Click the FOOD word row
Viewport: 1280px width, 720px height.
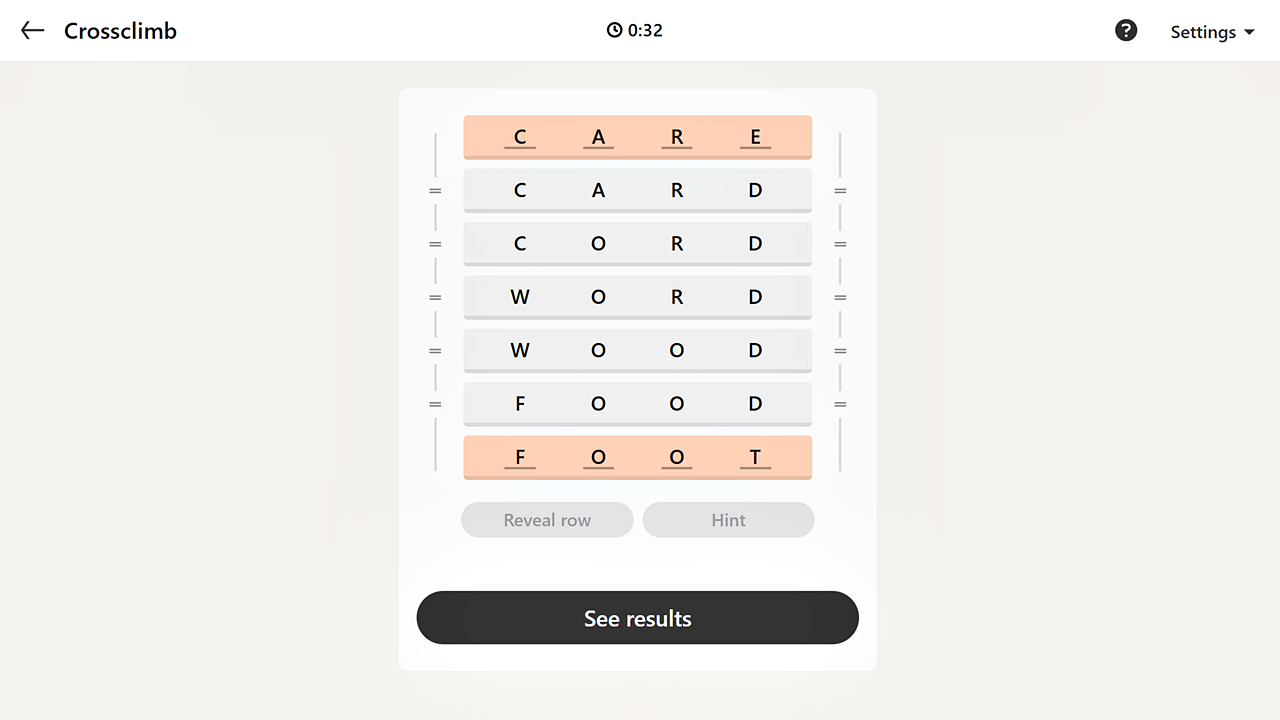click(637, 404)
